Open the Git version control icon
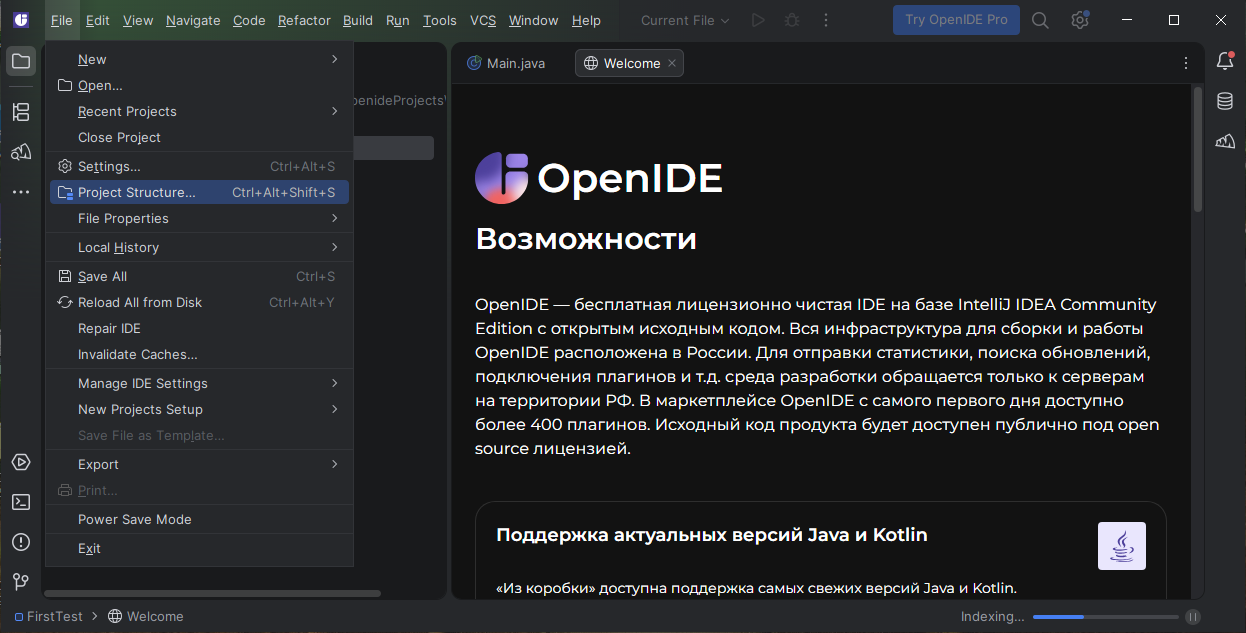The image size is (1246, 633). click(20, 581)
